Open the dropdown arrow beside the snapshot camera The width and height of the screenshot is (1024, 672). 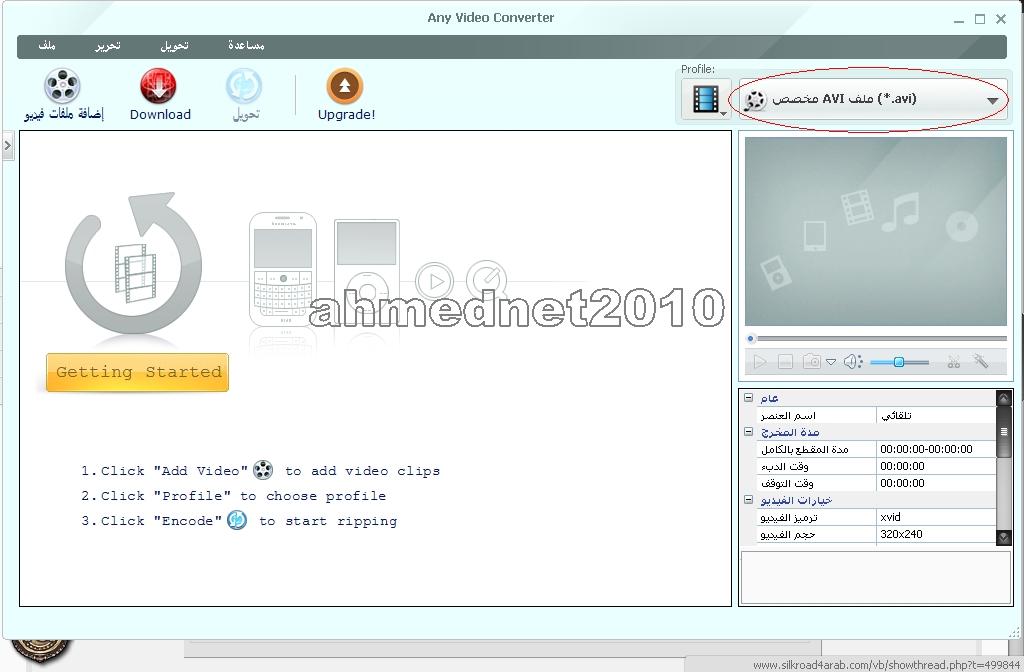coord(831,362)
